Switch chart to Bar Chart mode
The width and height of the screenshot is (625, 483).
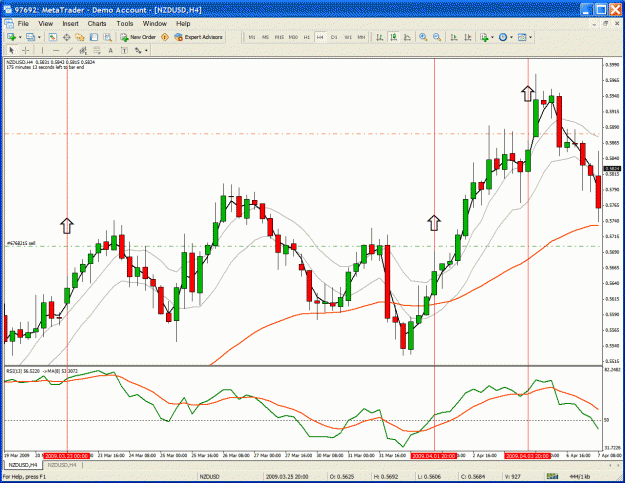pyautogui.click(x=379, y=37)
